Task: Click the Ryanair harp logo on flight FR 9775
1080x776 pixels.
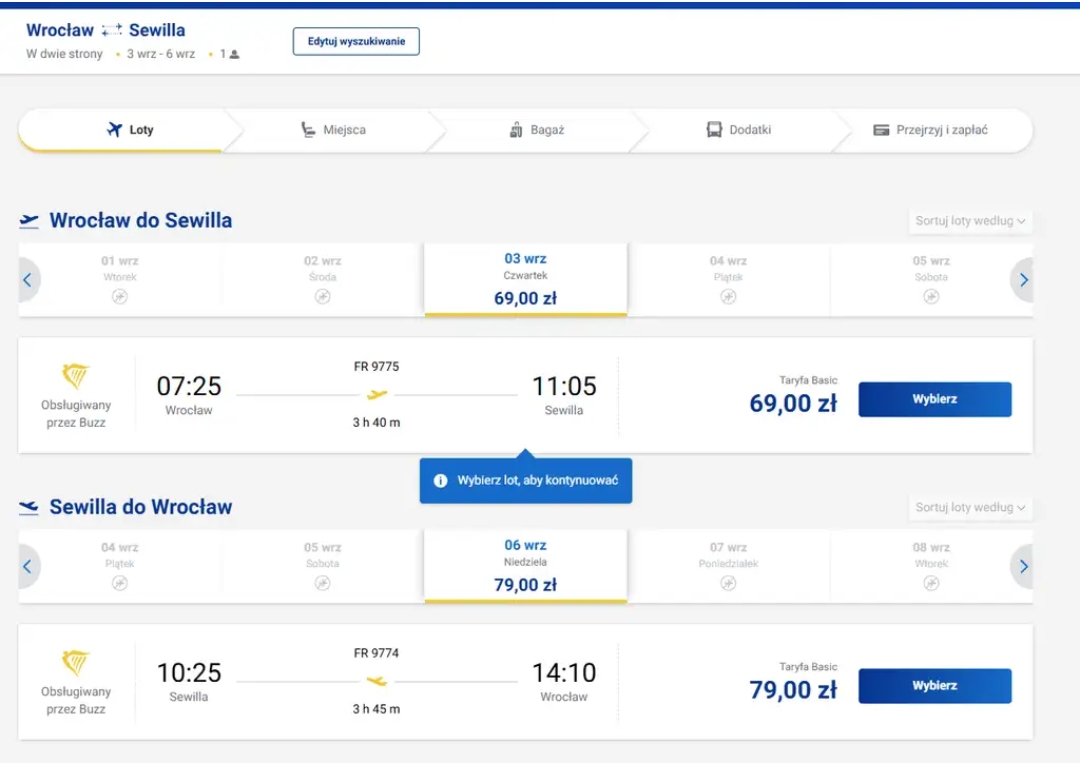Action: (x=76, y=376)
